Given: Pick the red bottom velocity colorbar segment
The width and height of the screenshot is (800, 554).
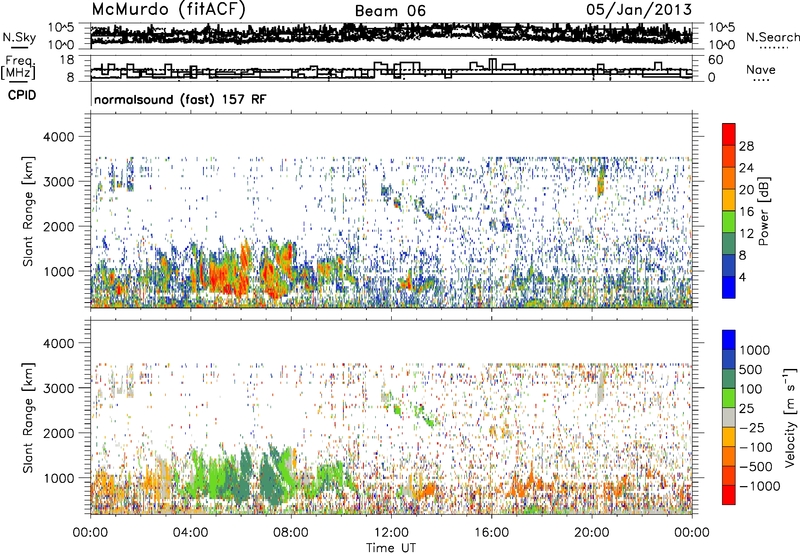Looking at the screenshot, I should tap(729, 495).
